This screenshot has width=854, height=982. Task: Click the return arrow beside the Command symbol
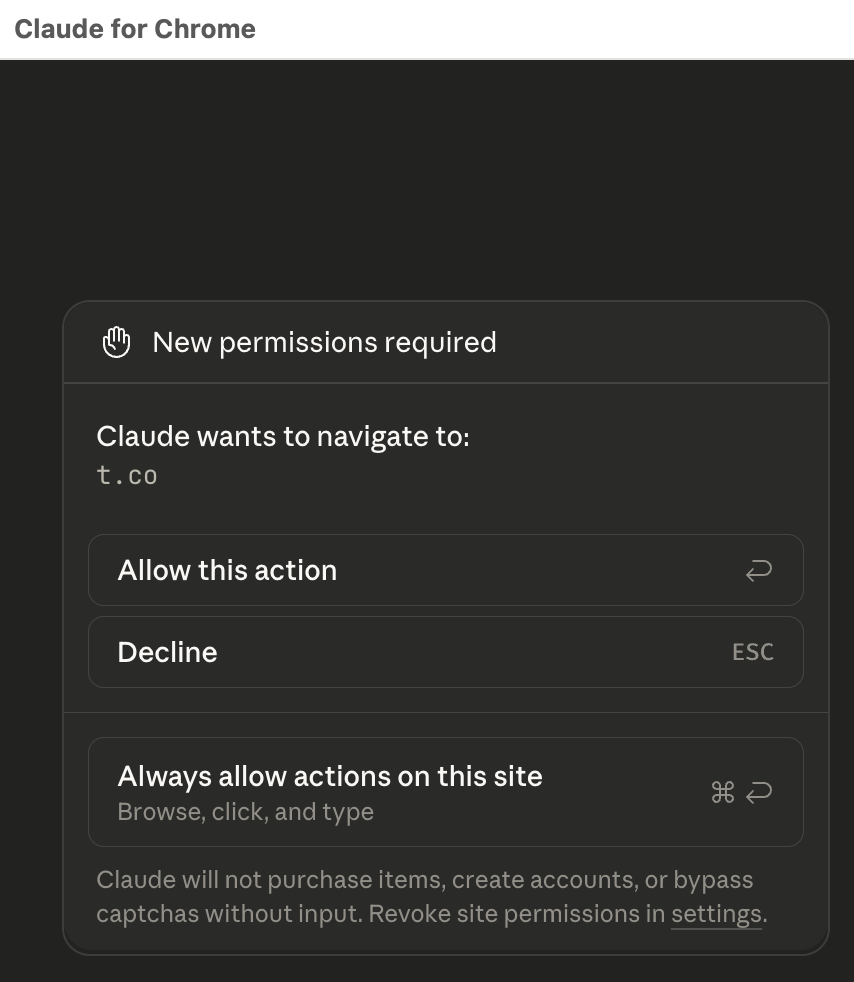coord(759,791)
